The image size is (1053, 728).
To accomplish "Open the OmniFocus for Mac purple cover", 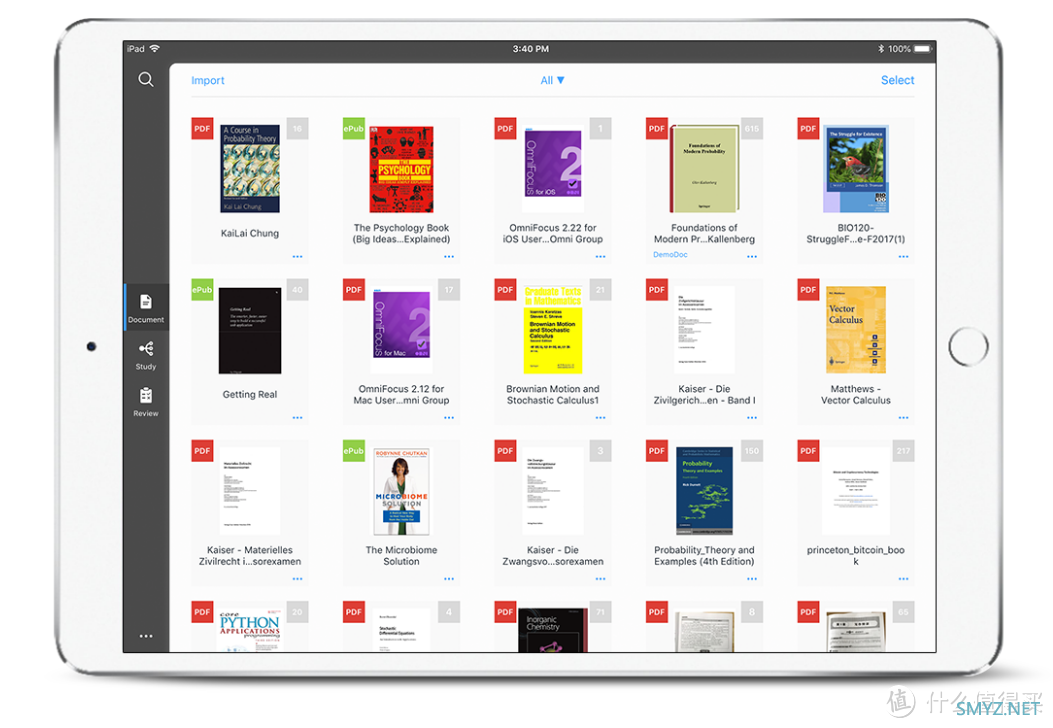I will pyautogui.click(x=402, y=325).
